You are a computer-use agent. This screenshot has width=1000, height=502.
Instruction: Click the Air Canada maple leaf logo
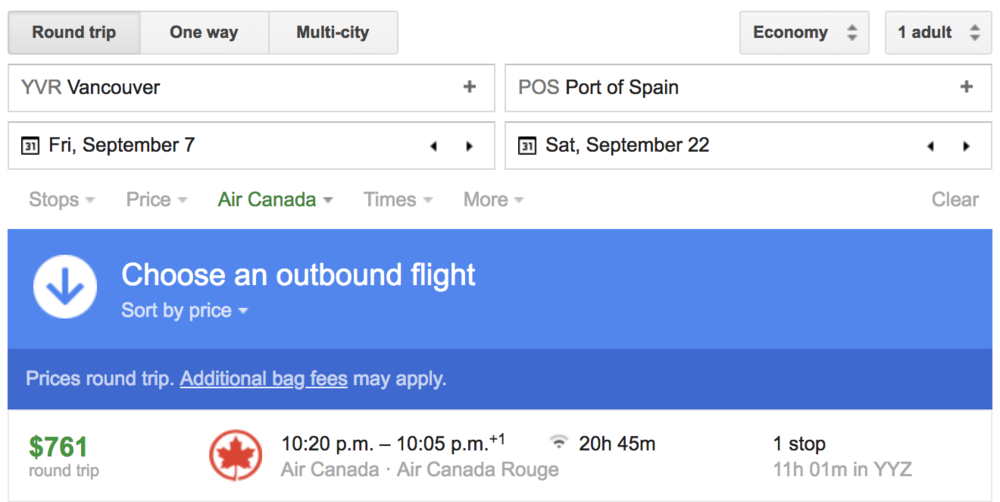tap(236, 456)
